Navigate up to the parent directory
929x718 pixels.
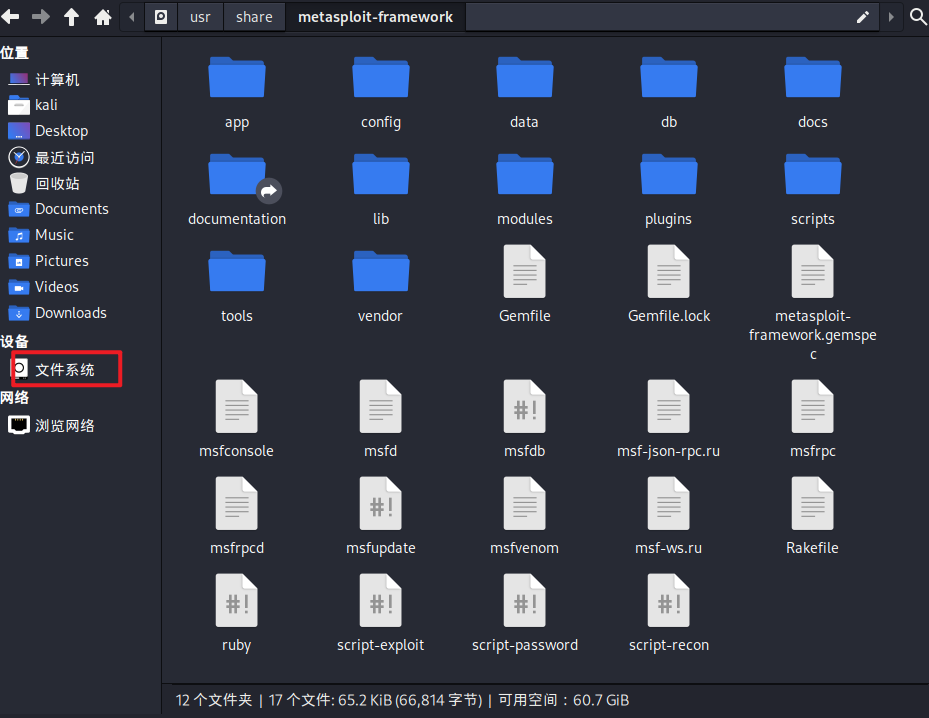click(x=72, y=17)
